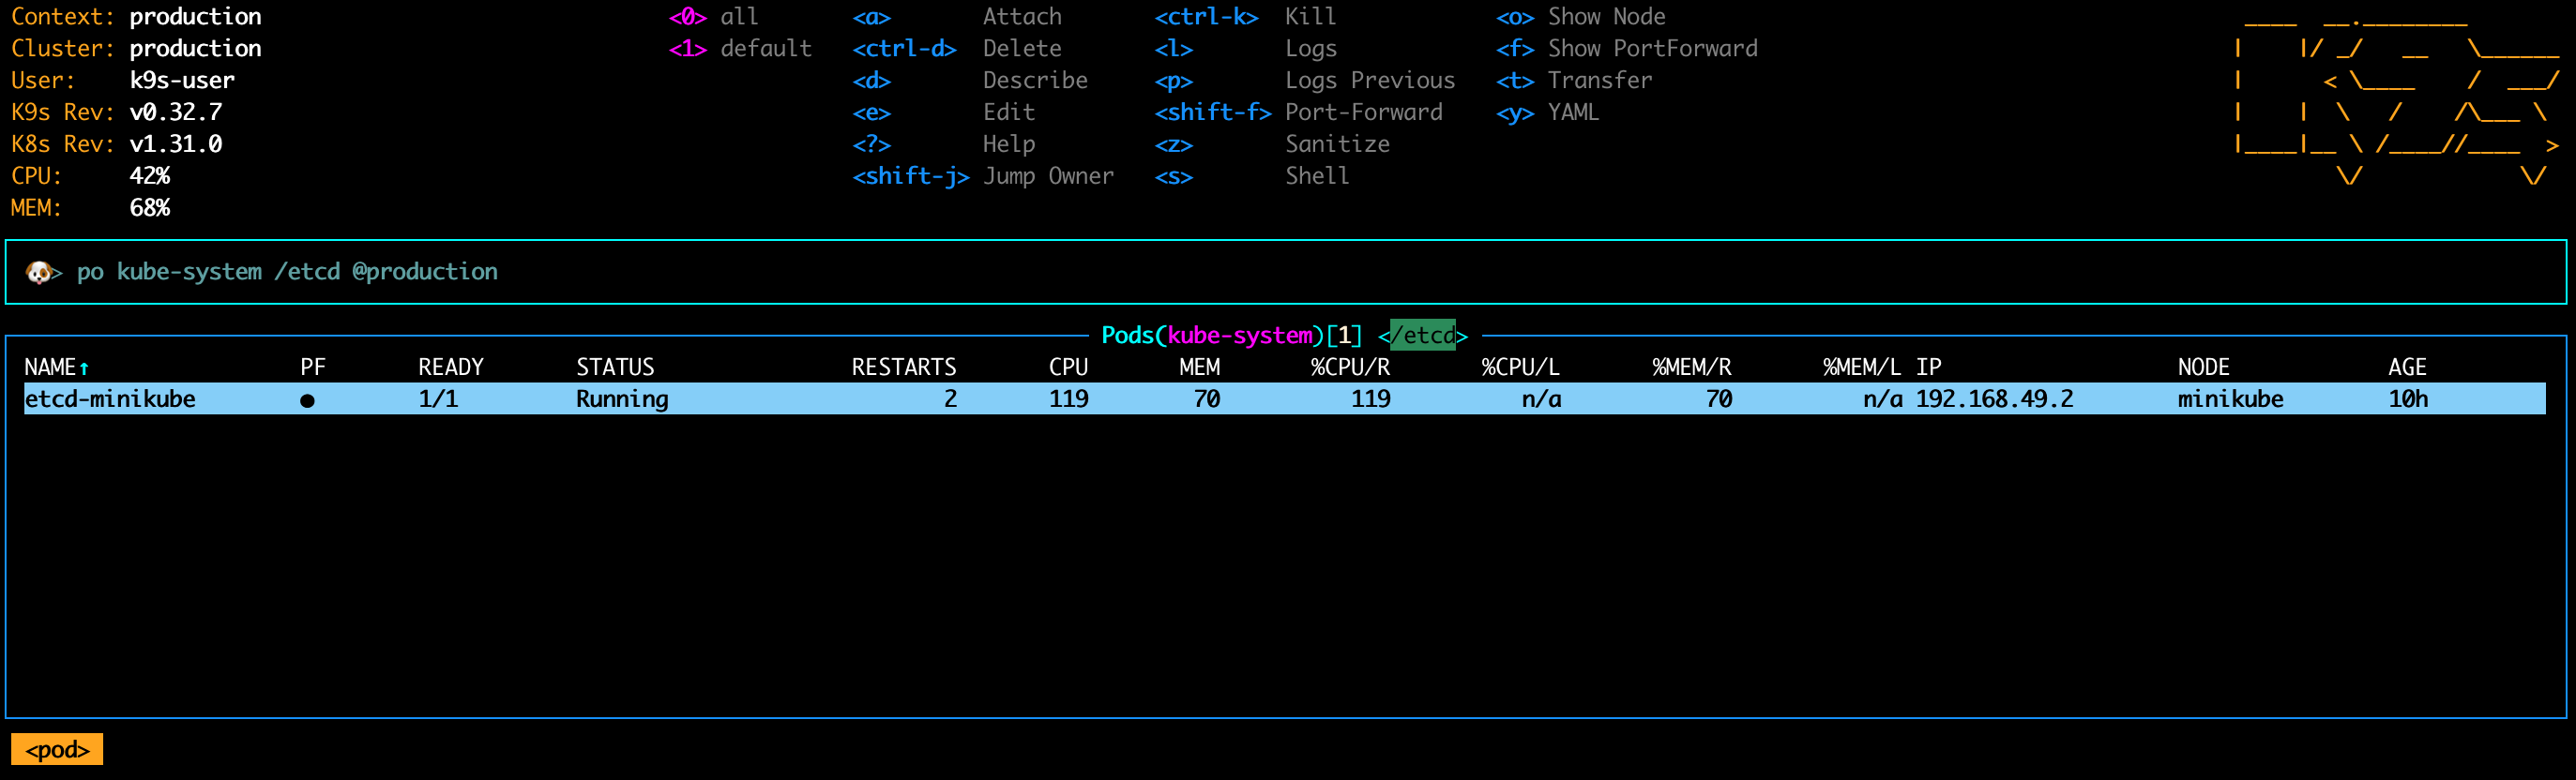Click the K8s Rev v1.31.0 value
Viewport: 2576px width, 780px height.
point(176,145)
